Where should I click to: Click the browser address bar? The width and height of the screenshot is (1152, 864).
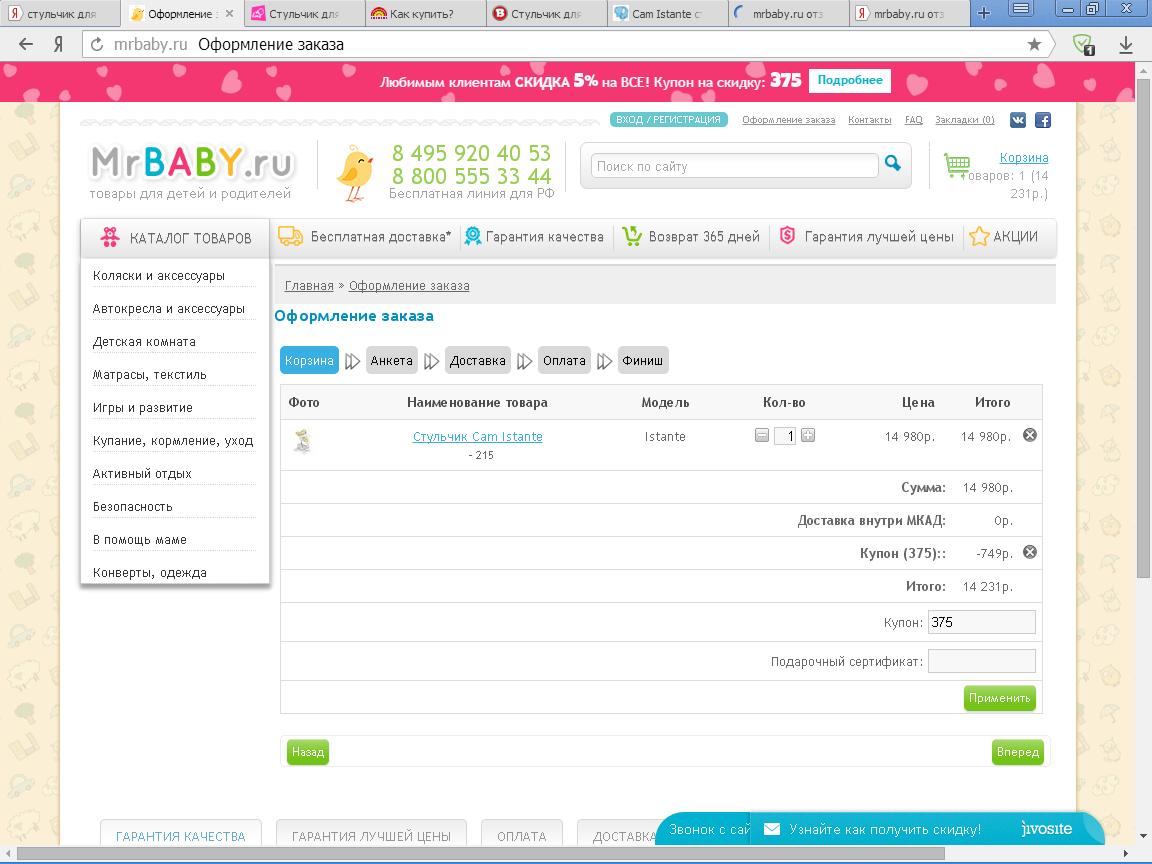(558, 45)
